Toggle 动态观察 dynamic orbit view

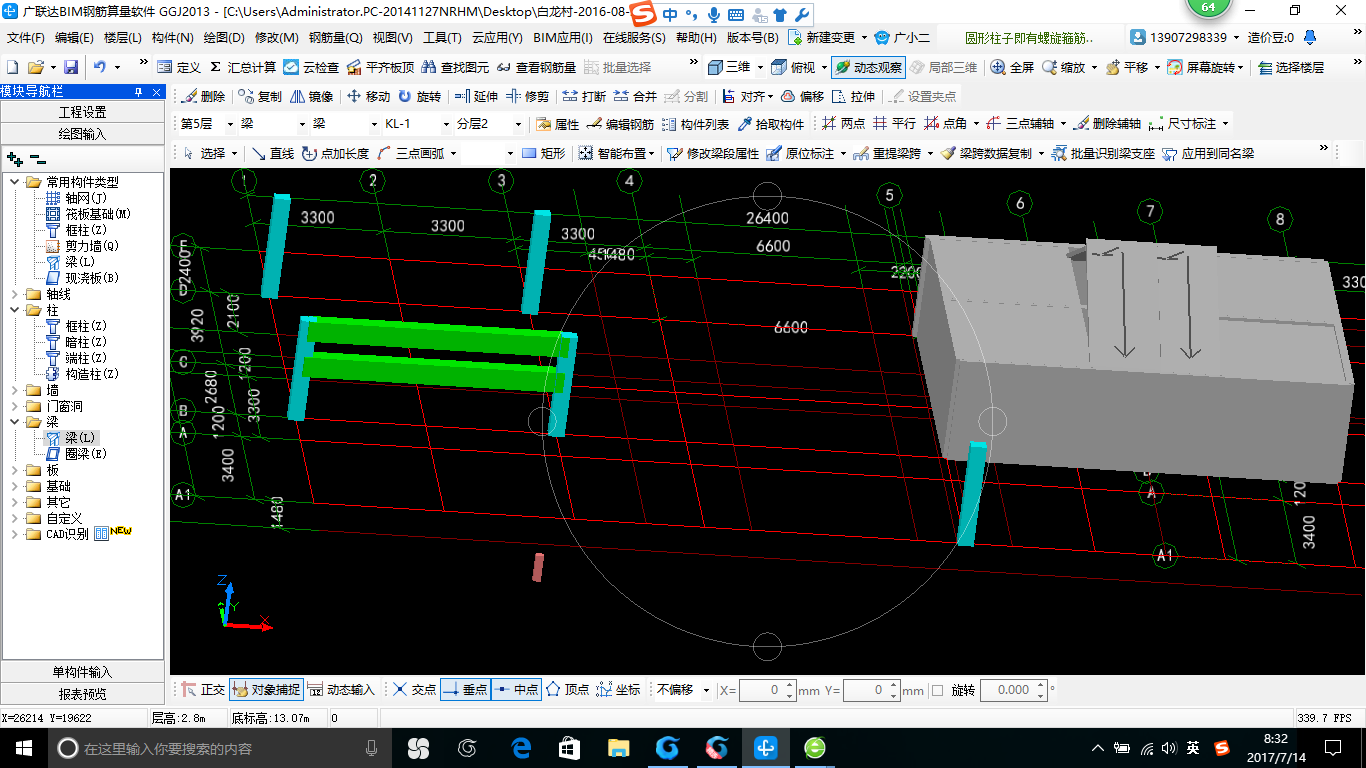click(868, 67)
